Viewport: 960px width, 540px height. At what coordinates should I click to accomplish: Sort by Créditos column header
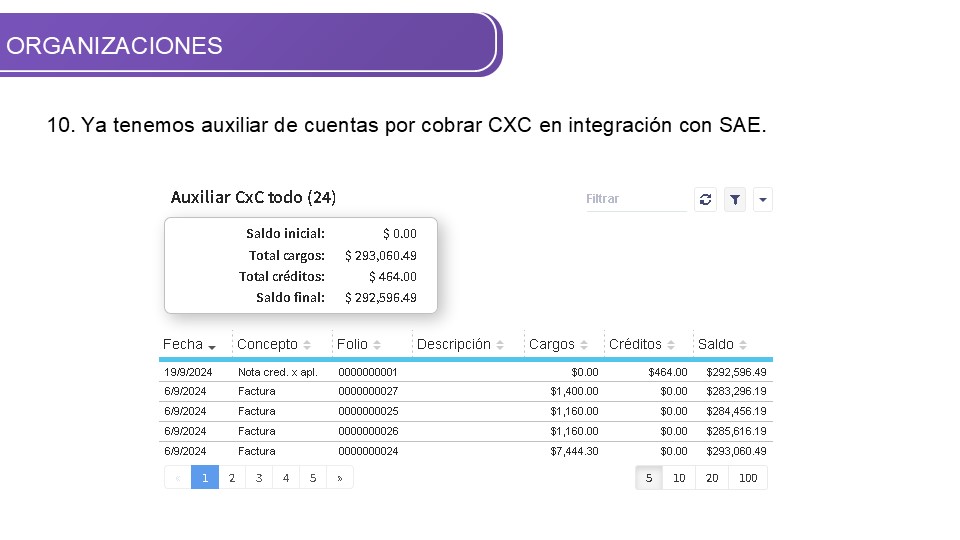click(641, 344)
